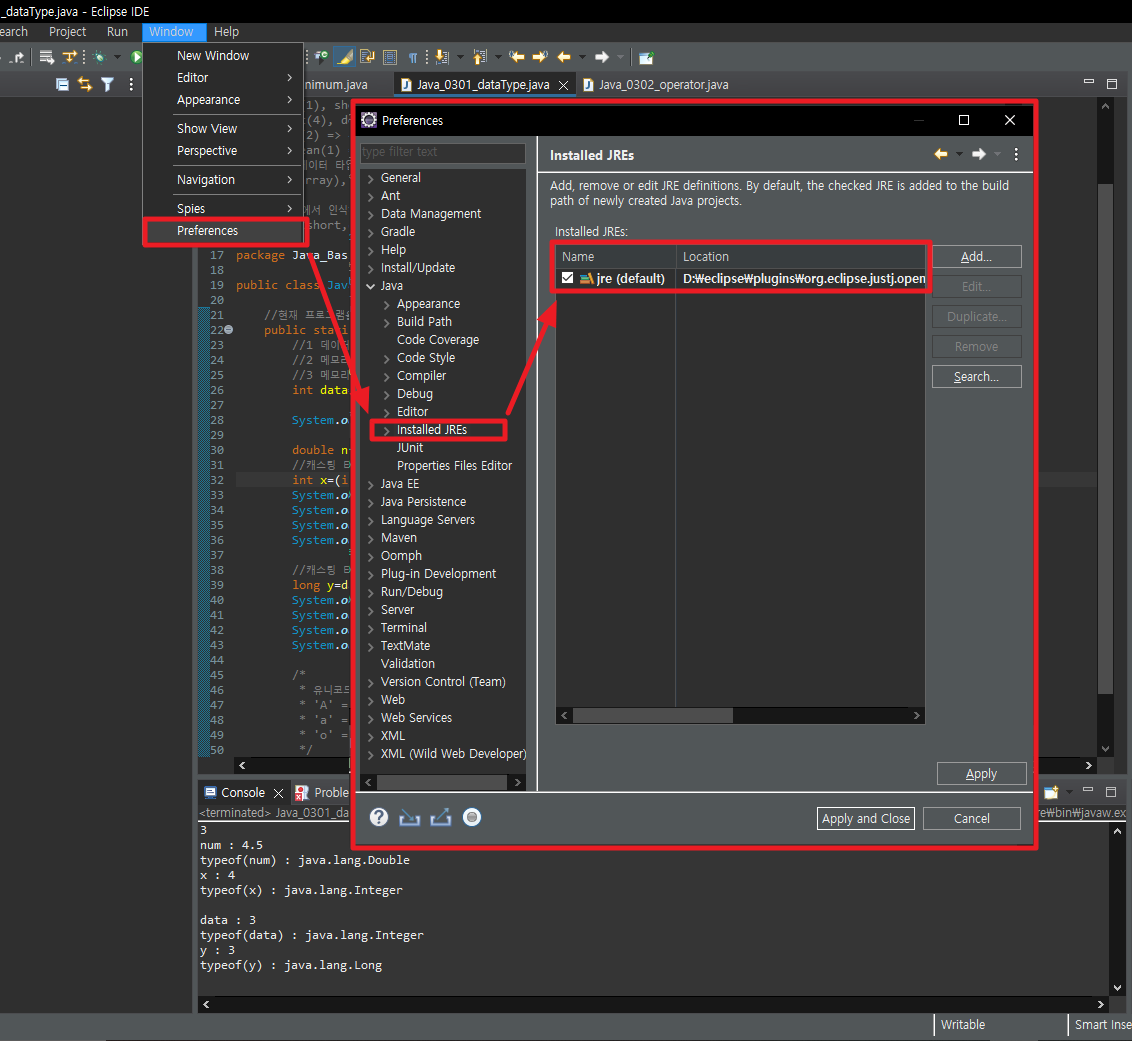
Task: Click the type filter text field
Action: tap(443, 152)
